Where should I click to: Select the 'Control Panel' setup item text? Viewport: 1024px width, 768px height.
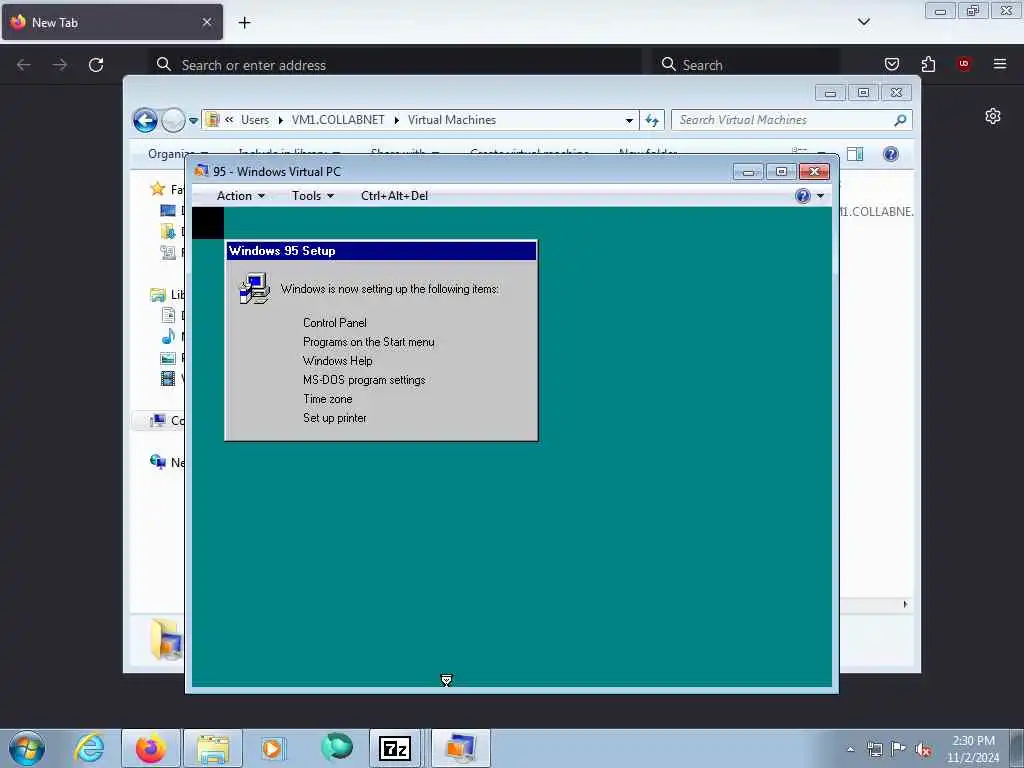(334, 323)
